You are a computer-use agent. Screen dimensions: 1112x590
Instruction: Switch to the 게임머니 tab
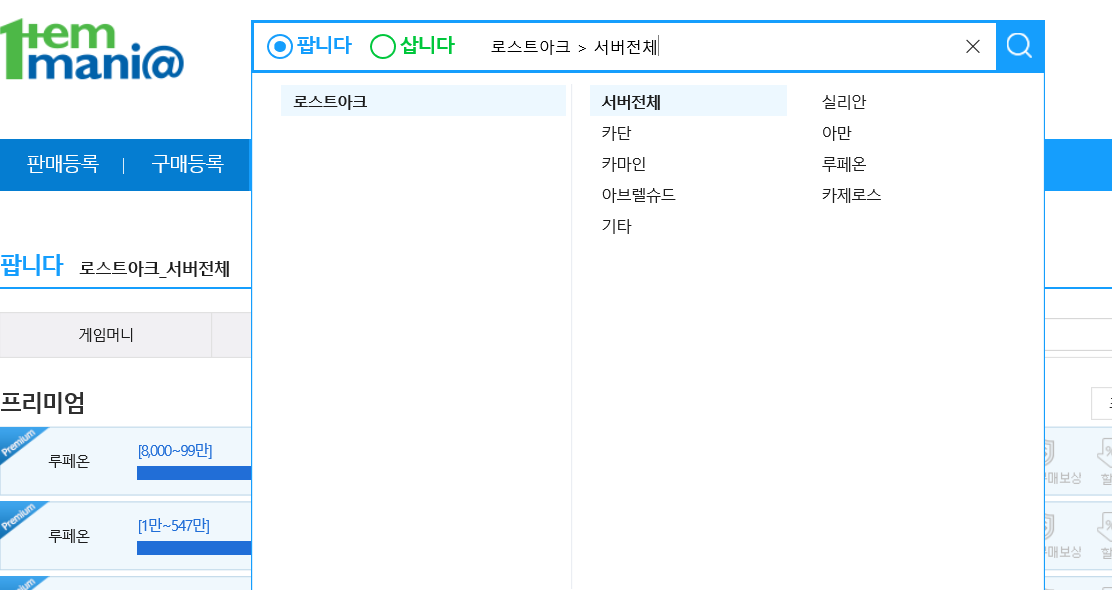click(x=106, y=335)
